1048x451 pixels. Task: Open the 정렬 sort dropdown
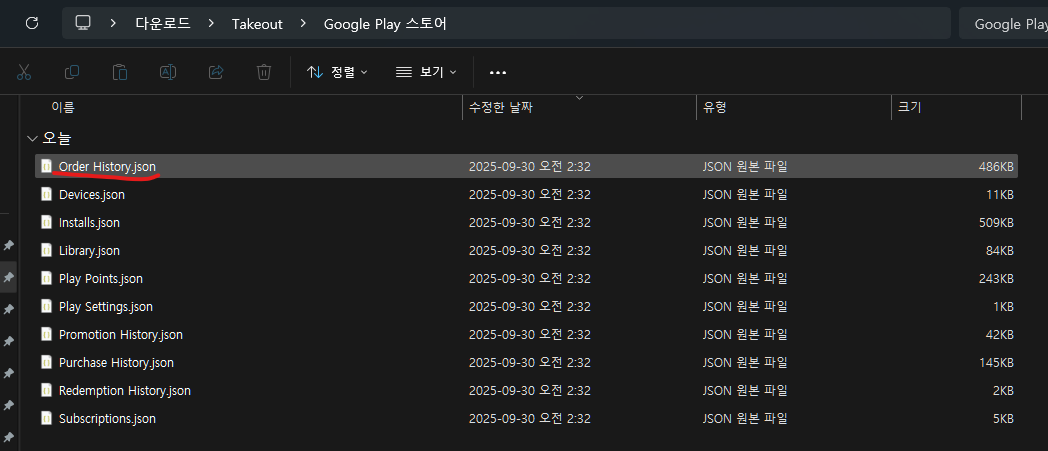[x=338, y=72]
